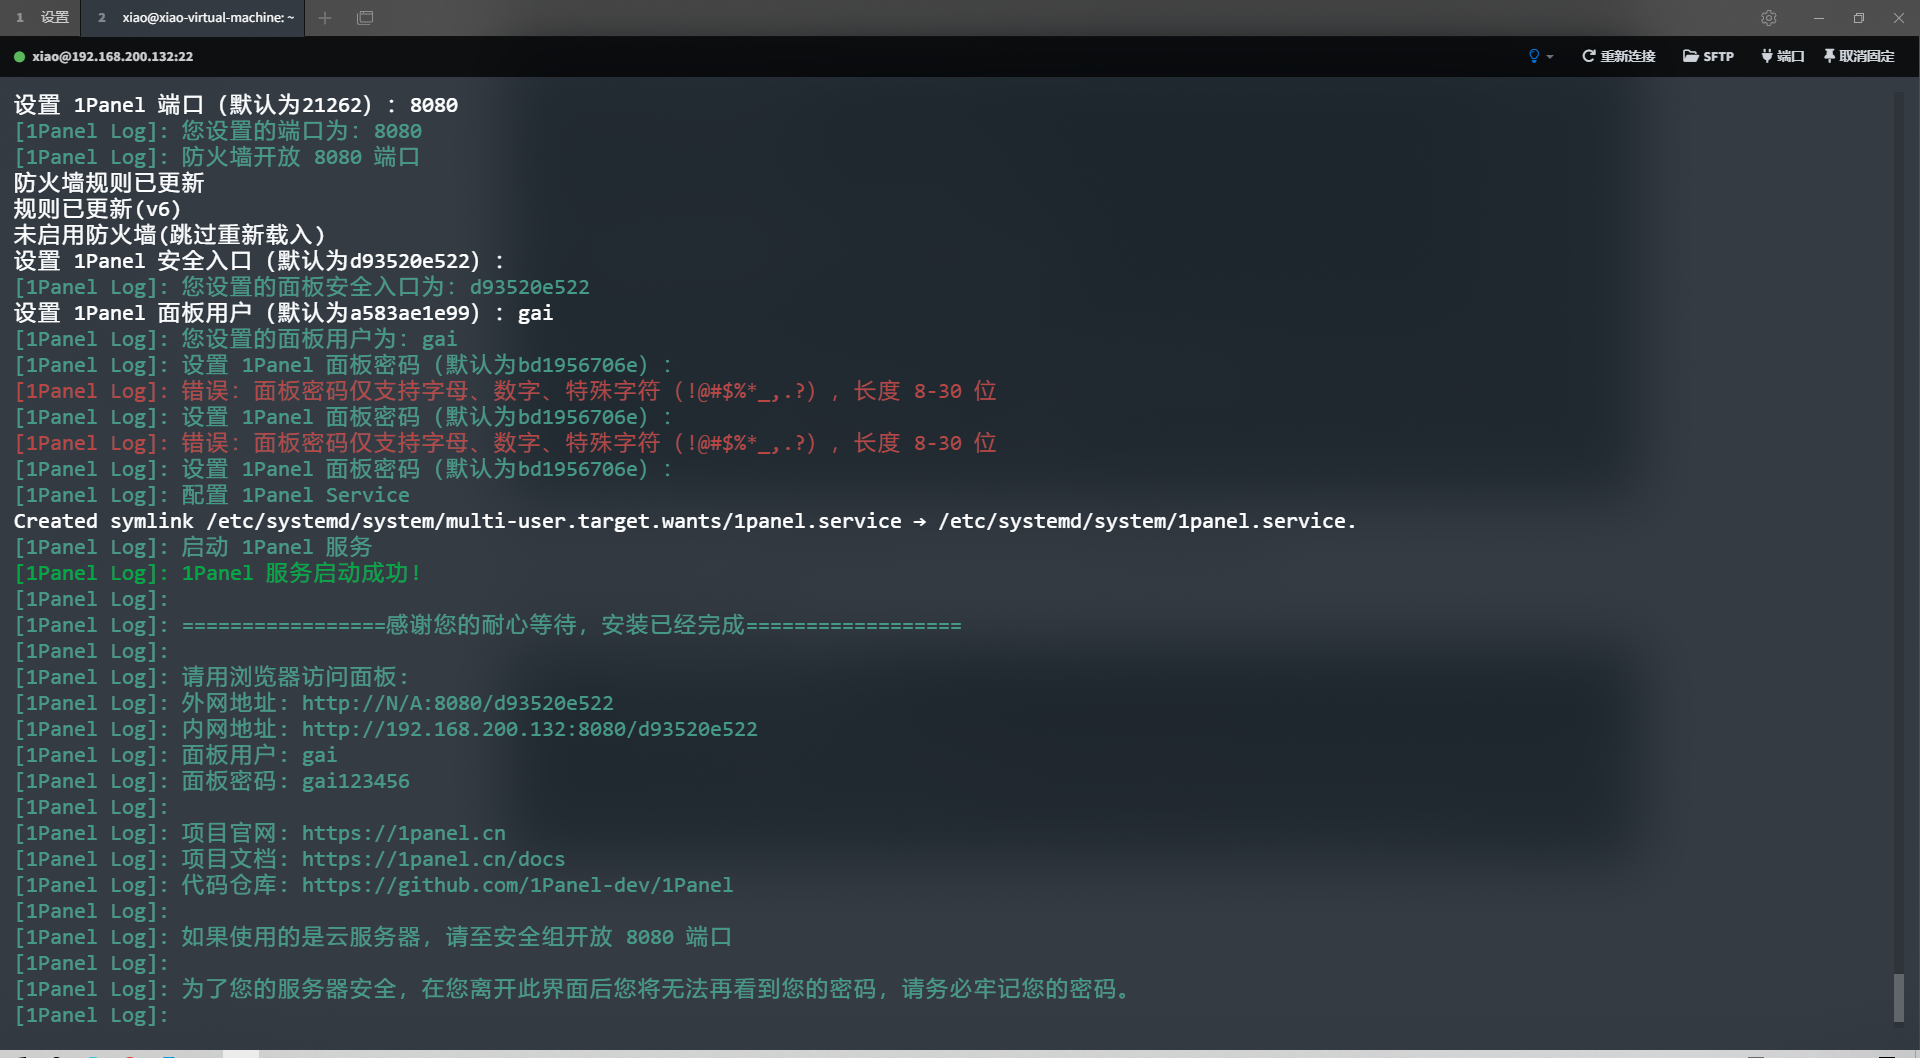Click the 设置 1Panel 面板用户 prompt line

coord(283,313)
